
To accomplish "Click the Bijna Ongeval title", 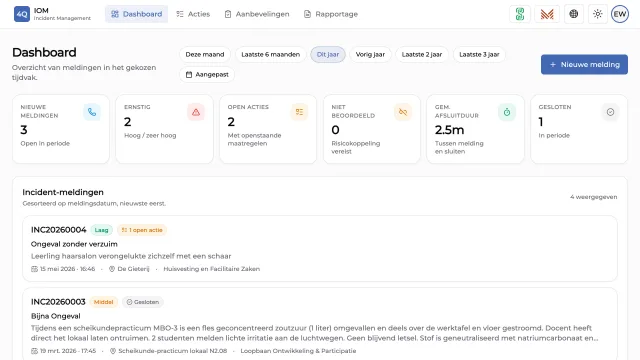I will [x=56, y=316].
